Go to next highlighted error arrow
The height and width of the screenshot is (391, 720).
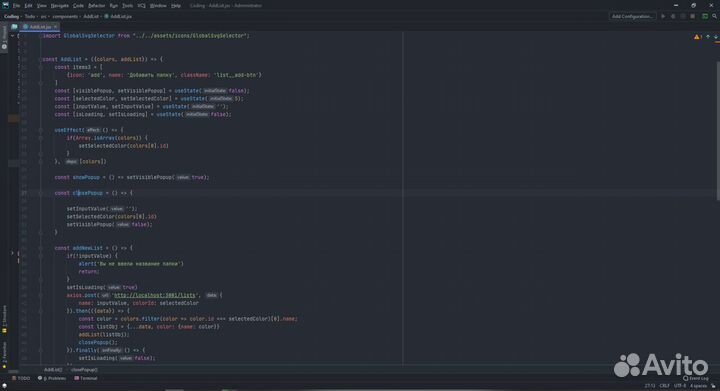pos(715,37)
